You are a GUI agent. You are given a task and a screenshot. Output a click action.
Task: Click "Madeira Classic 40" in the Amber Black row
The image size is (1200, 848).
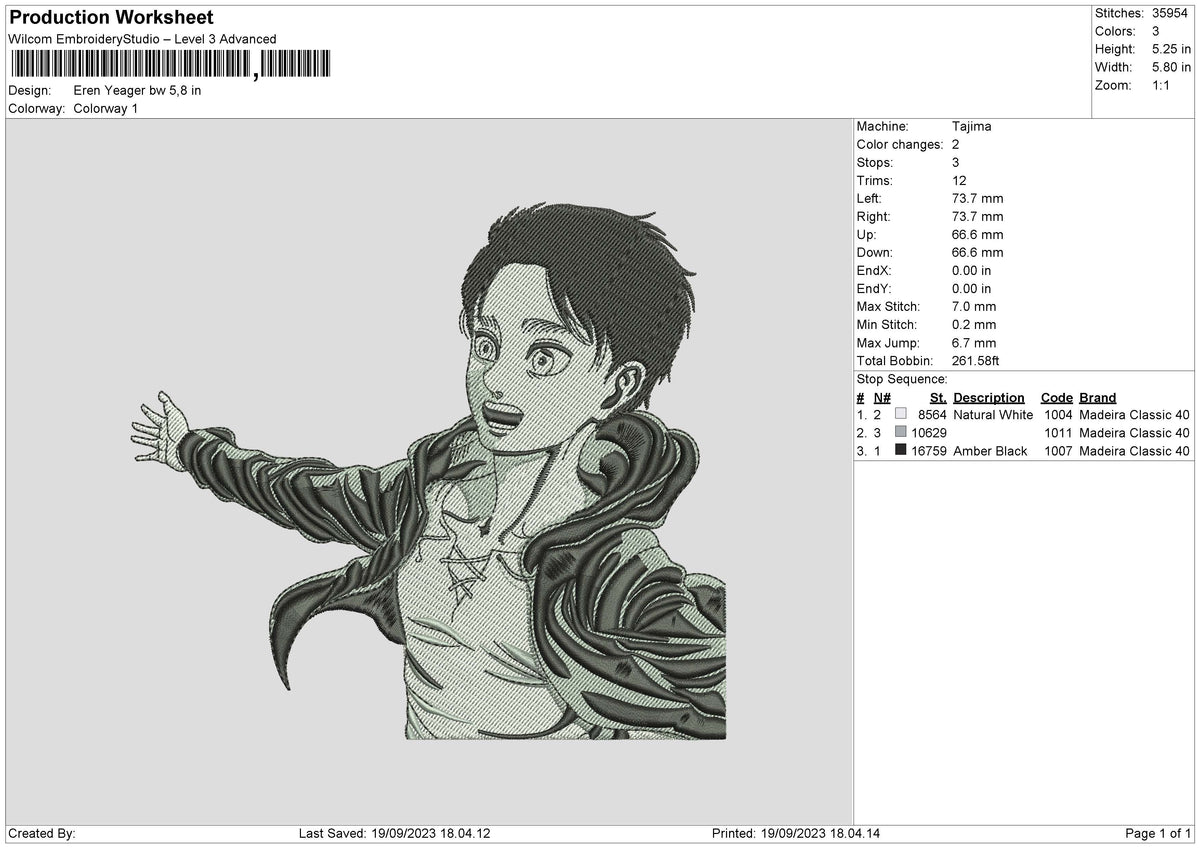pyautogui.click(x=1135, y=451)
